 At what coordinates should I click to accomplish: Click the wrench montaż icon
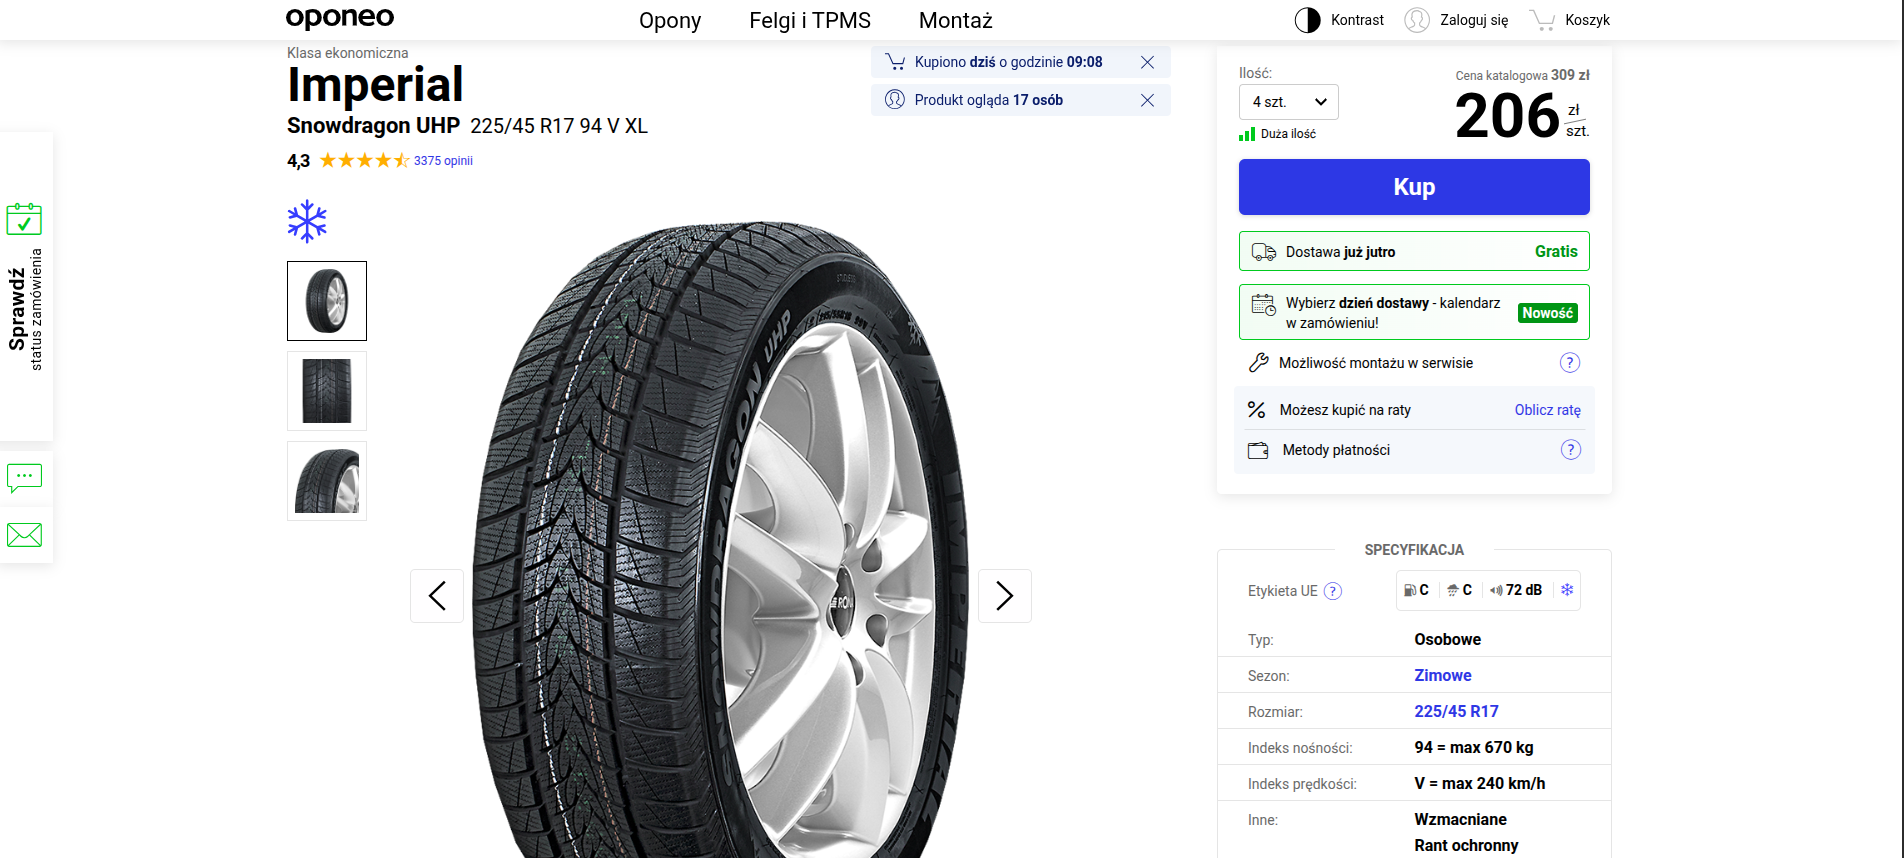(1259, 363)
